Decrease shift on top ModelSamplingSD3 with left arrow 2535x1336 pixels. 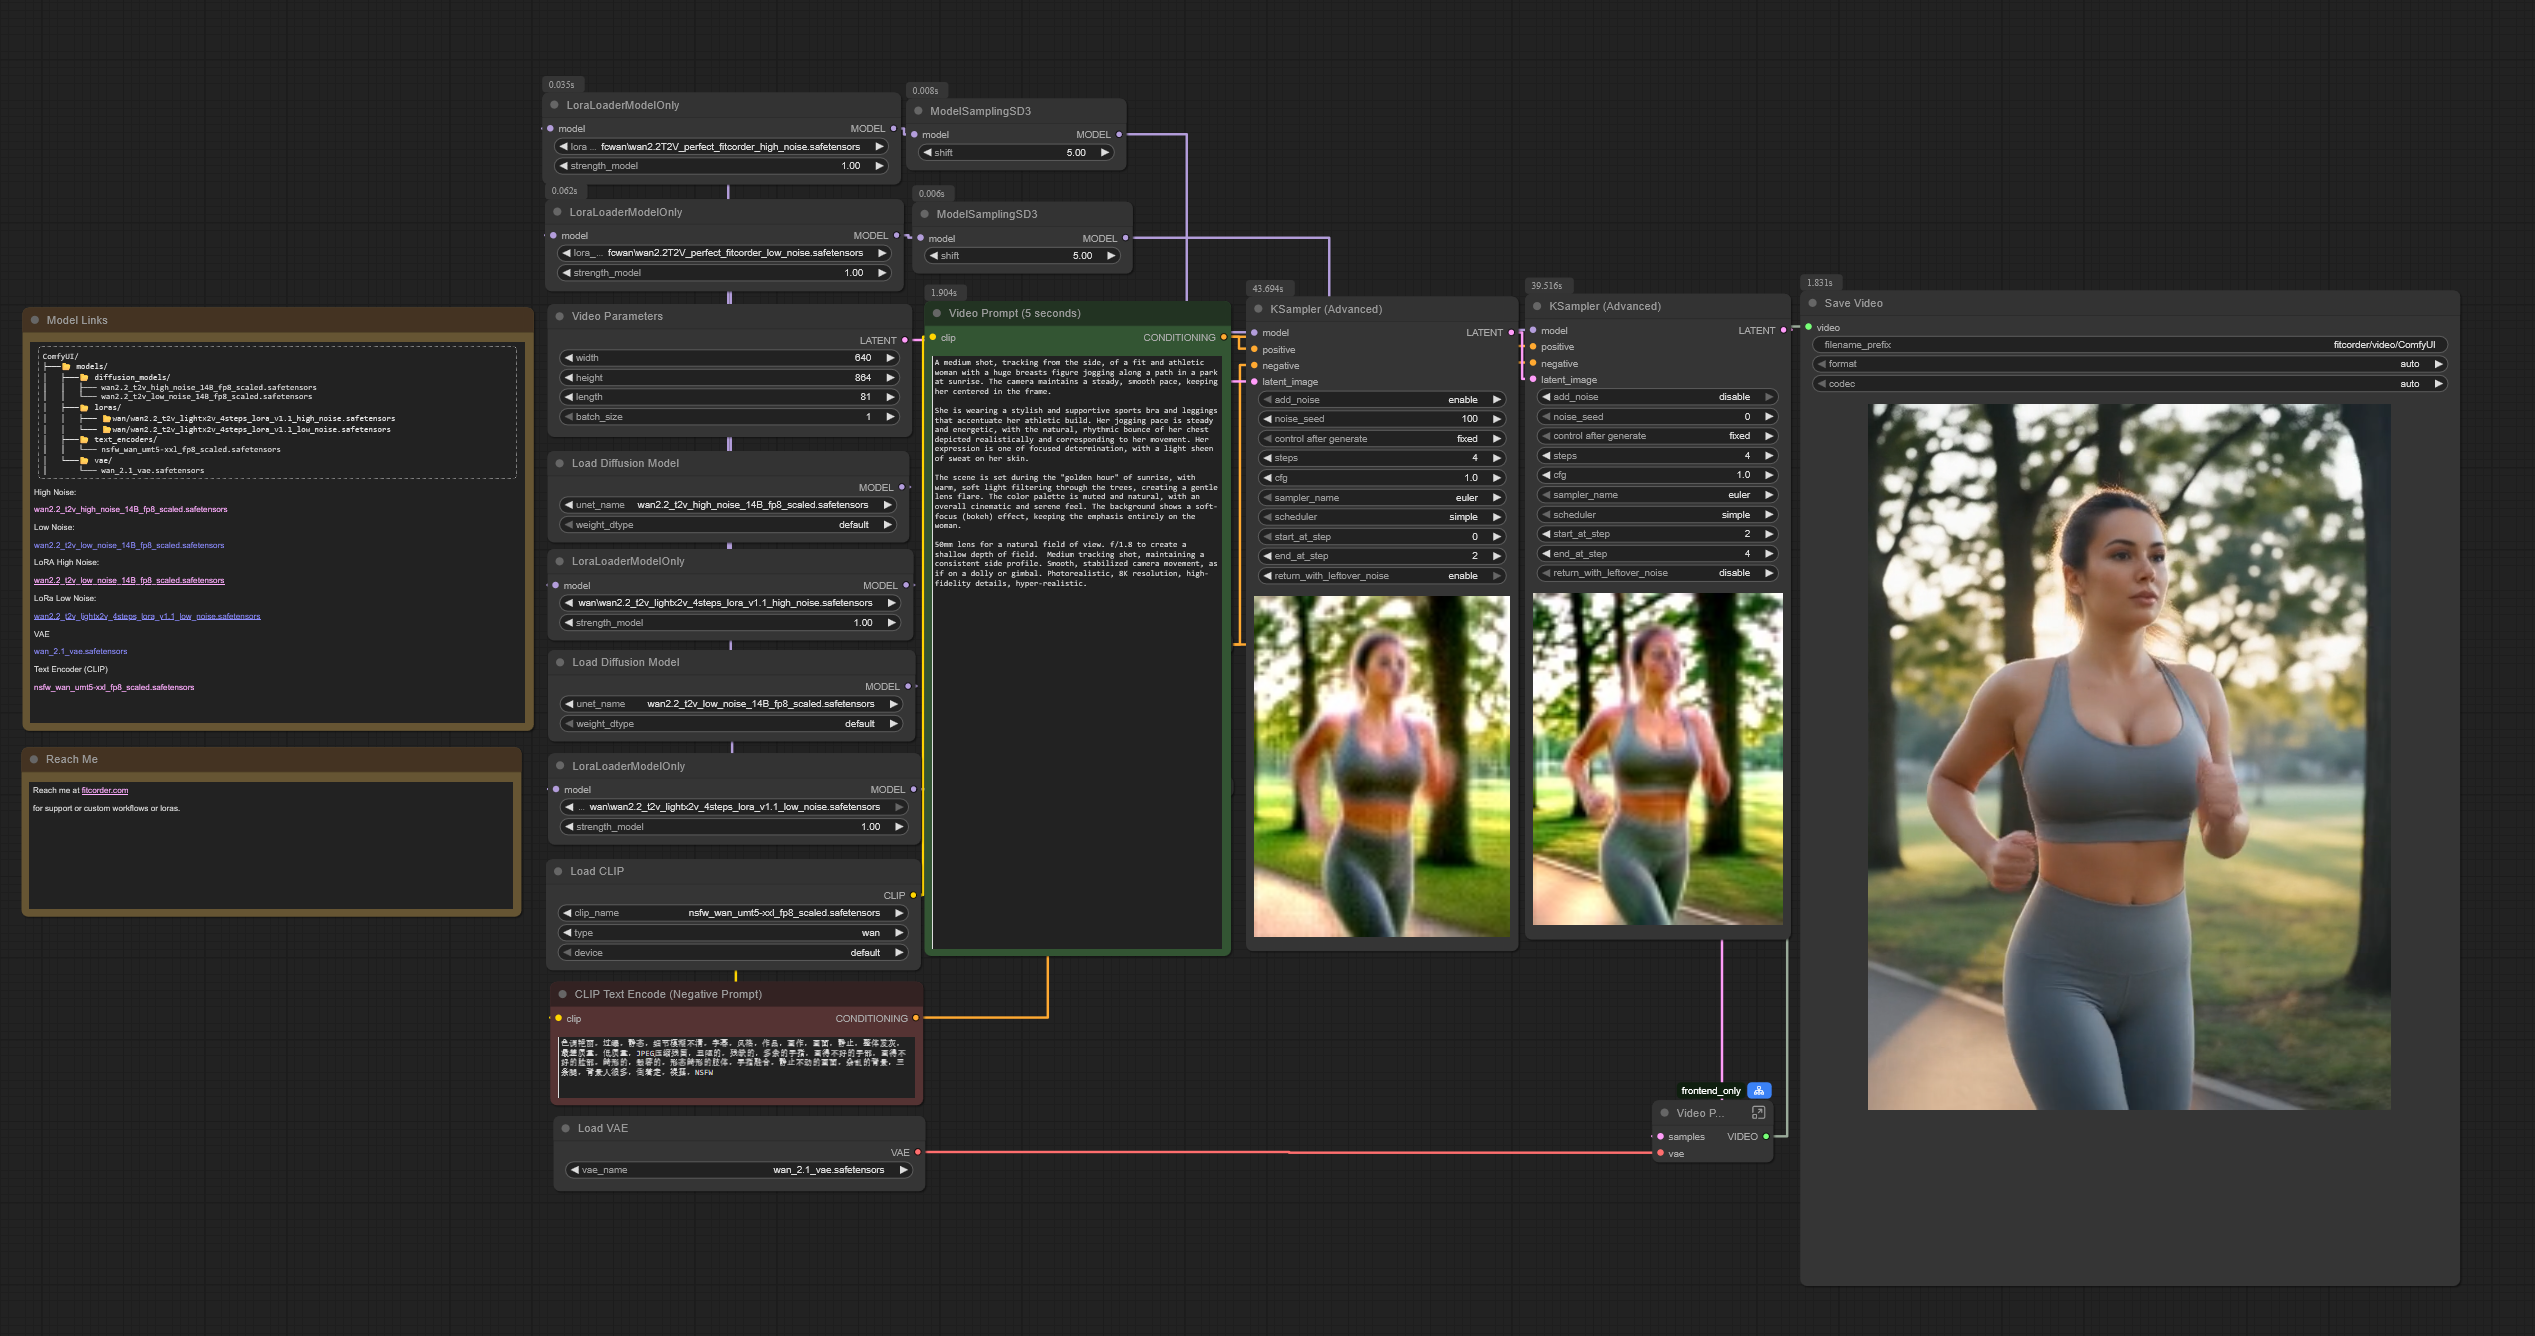pos(927,153)
